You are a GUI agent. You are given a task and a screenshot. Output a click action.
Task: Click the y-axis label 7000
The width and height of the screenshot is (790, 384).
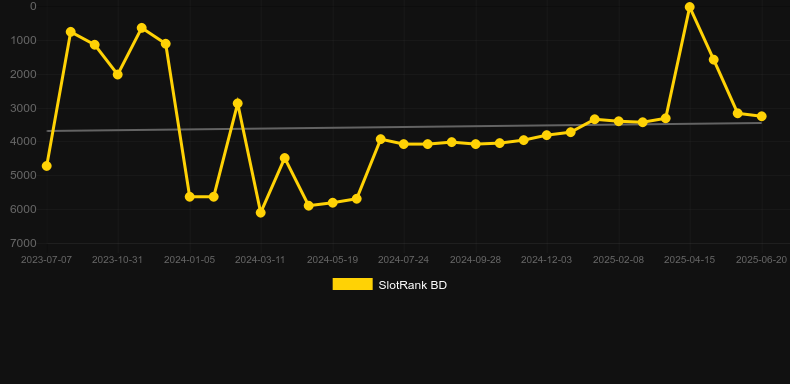24,243
